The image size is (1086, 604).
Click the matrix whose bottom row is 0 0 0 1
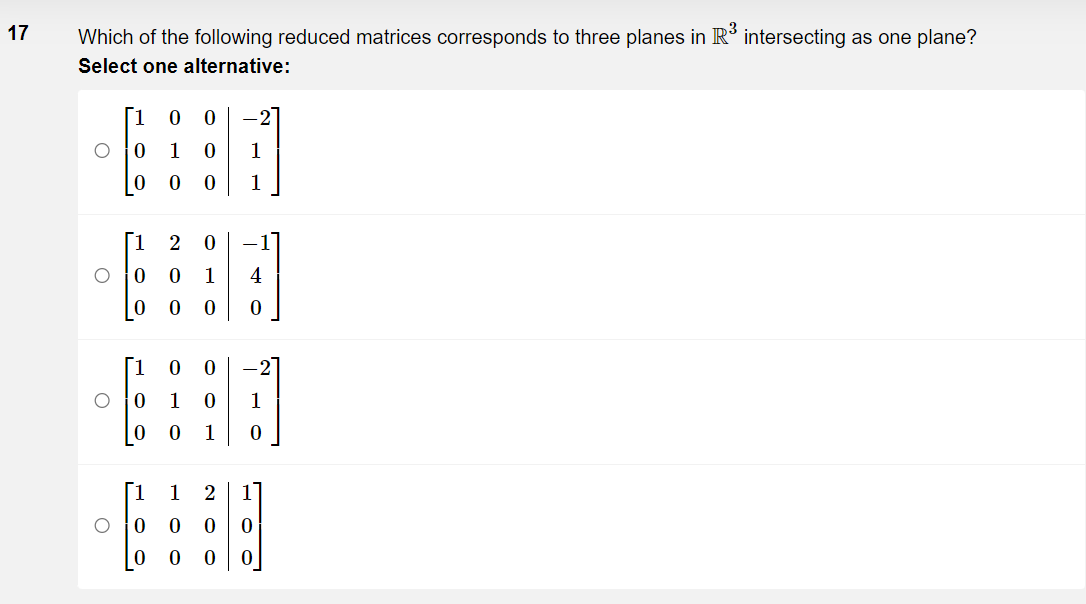click(x=202, y=150)
